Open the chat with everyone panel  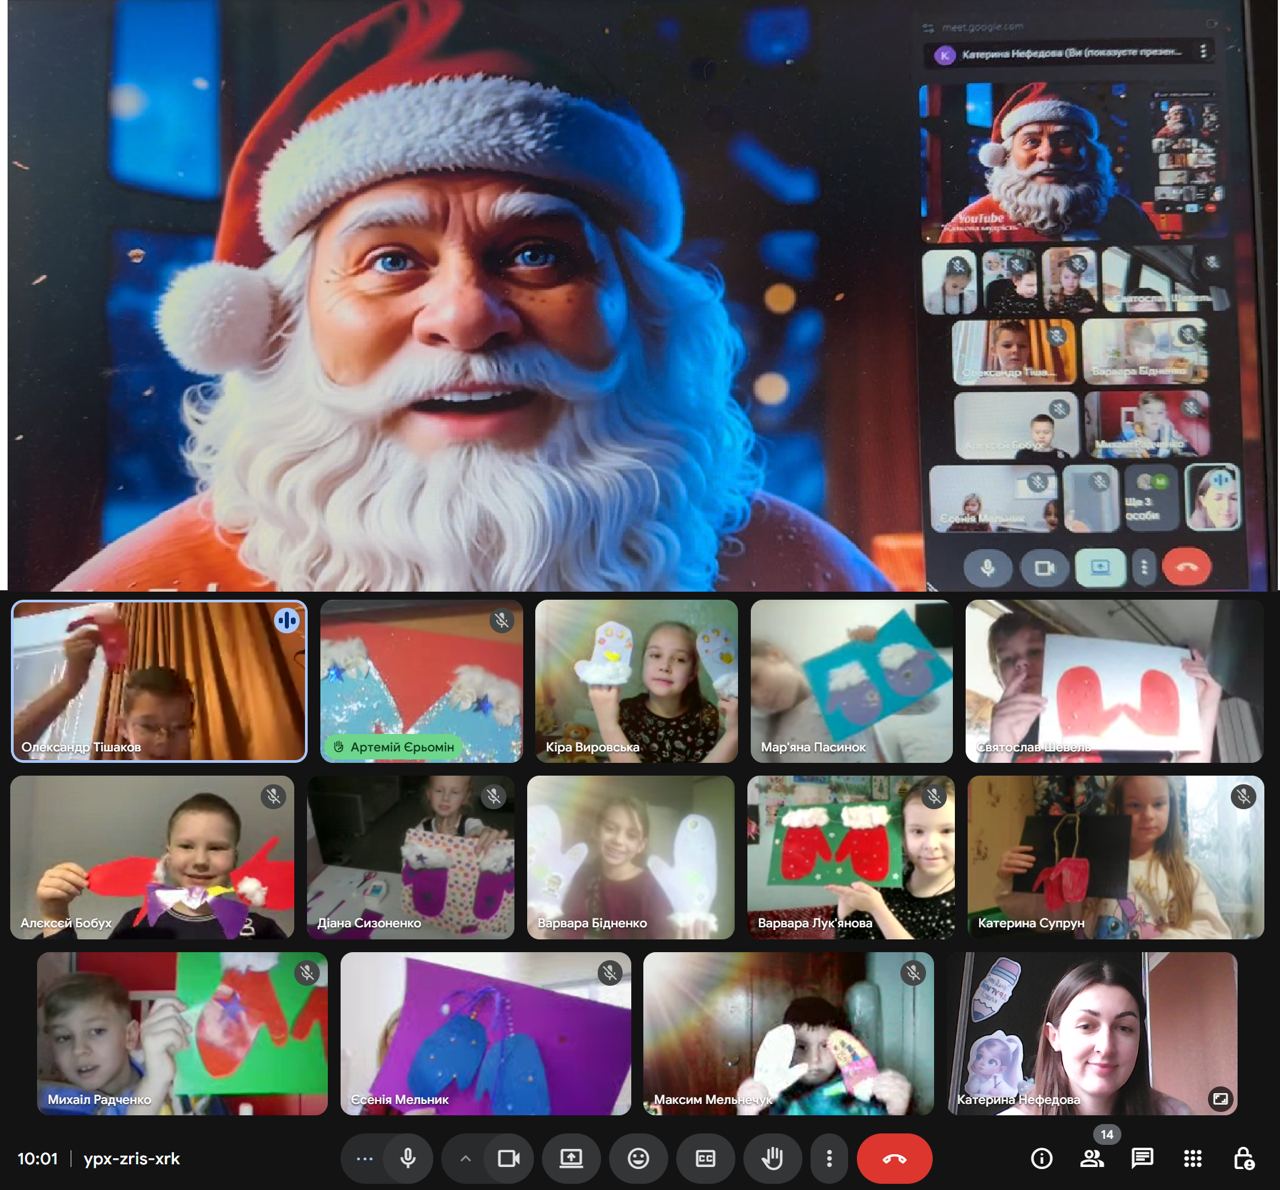(1142, 1158)
